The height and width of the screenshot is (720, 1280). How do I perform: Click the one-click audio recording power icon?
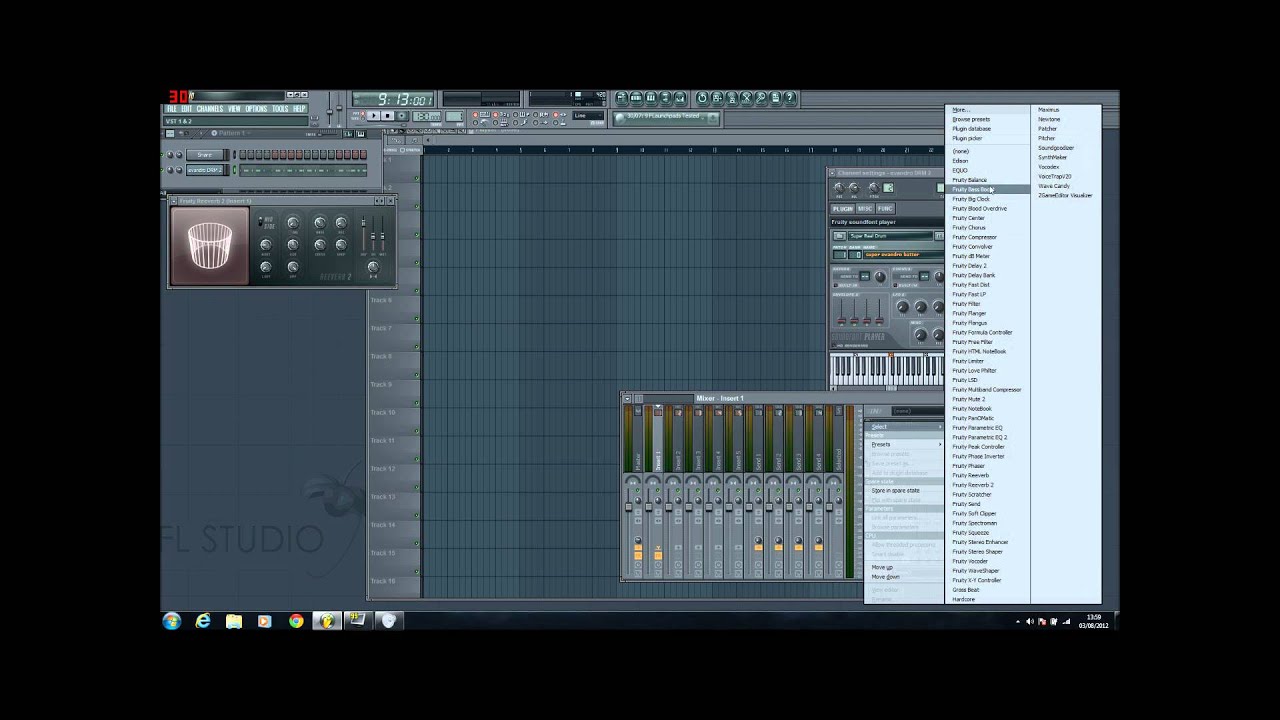click(702, 98)
